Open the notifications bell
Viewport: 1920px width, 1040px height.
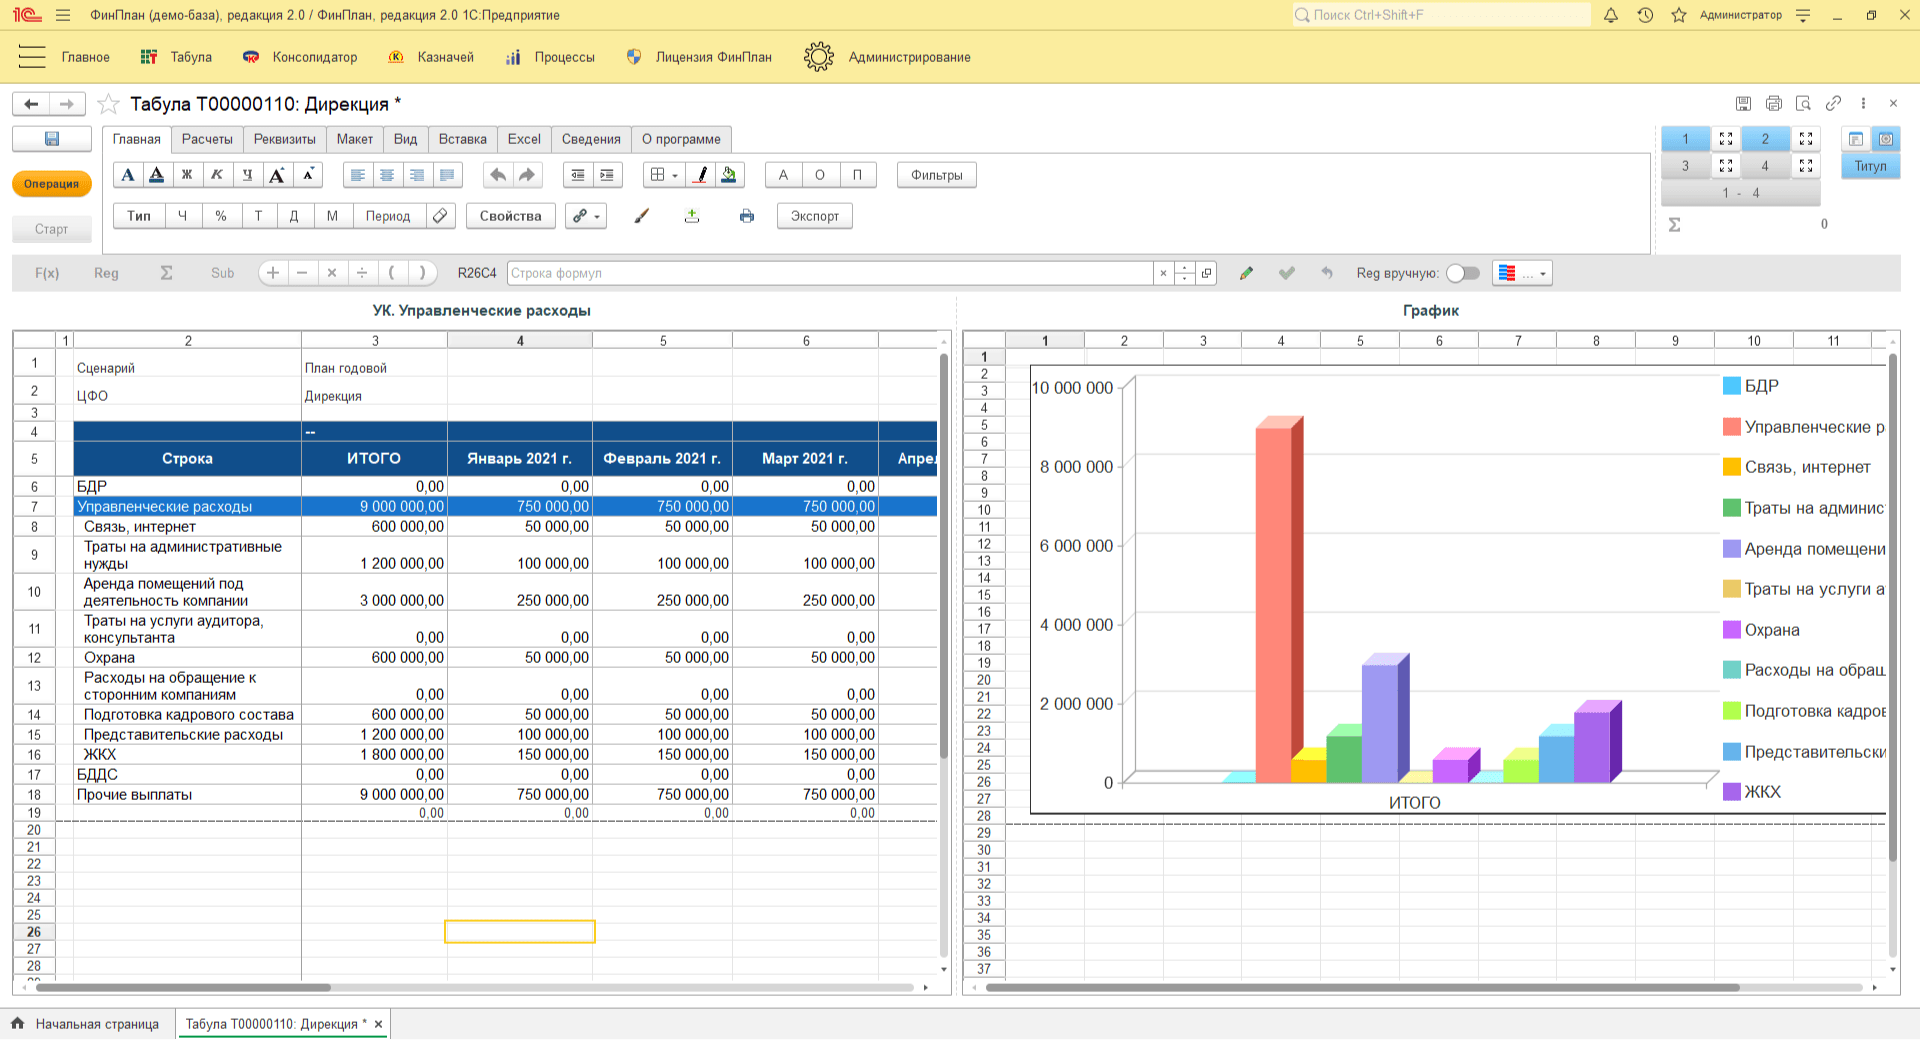point(1610,15)
